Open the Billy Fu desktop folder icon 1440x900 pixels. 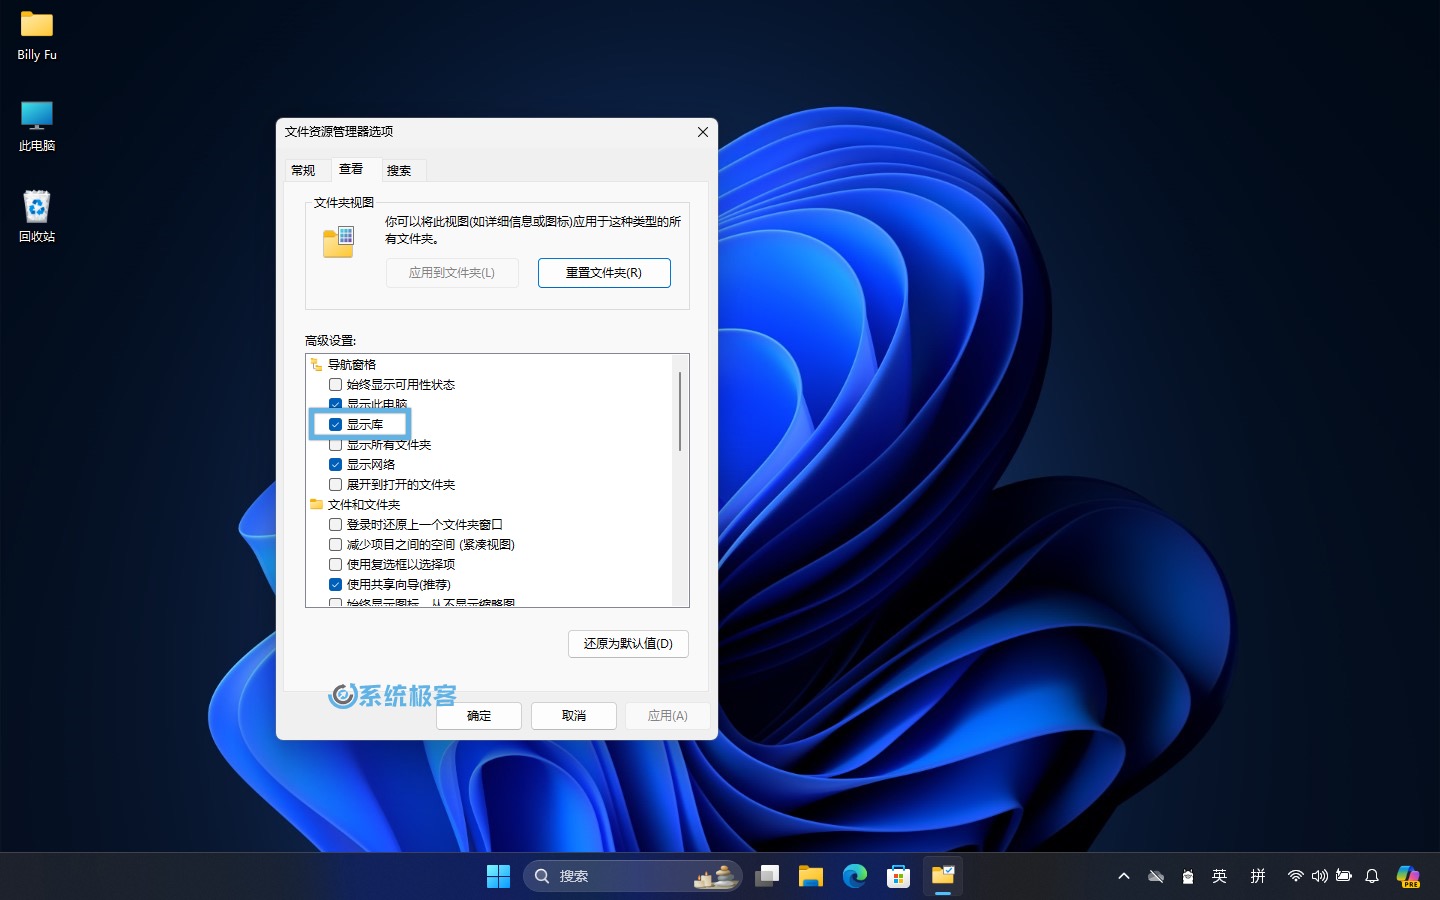(37, 36)
